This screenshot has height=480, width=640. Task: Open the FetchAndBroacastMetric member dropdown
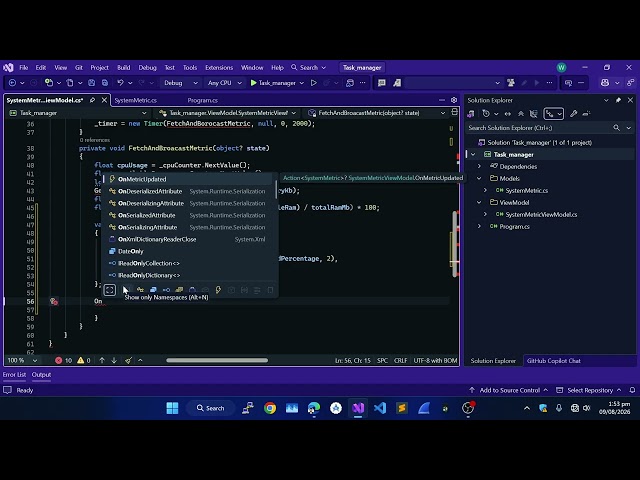point(377,113)
